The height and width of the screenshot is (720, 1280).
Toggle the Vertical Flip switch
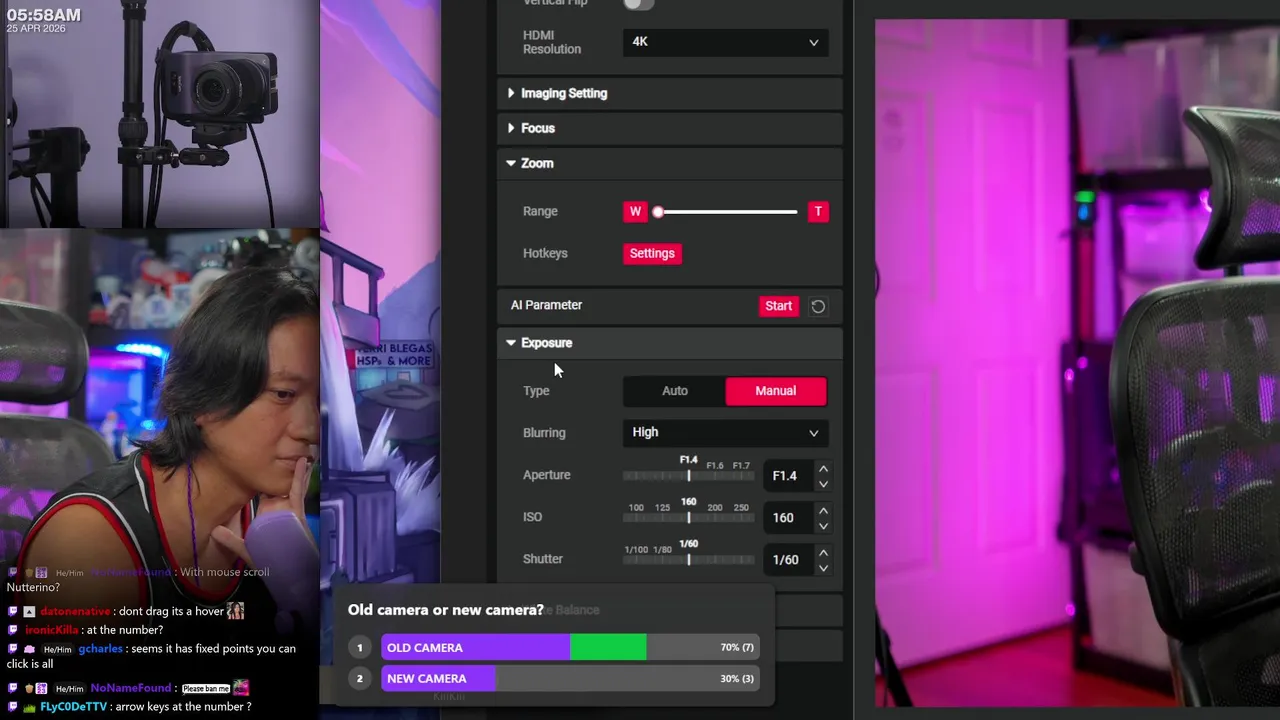638,3
